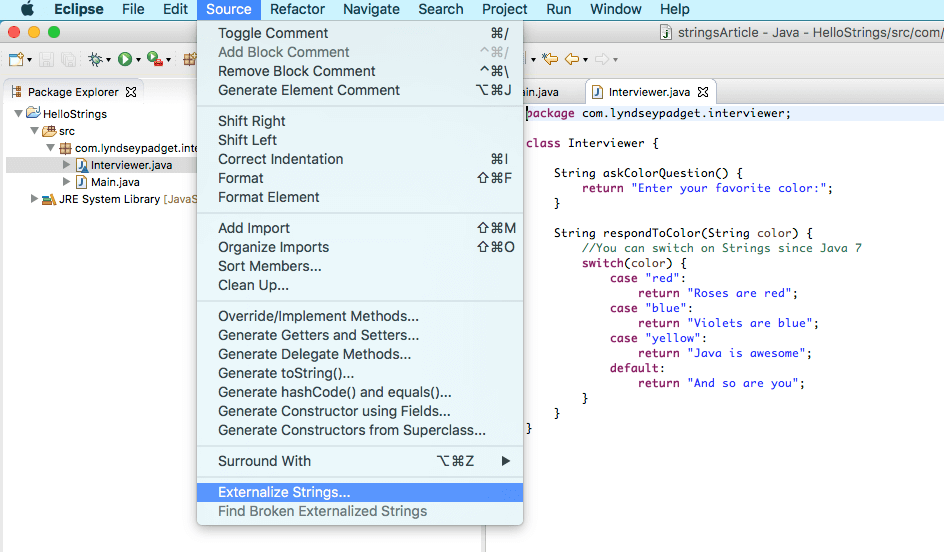Image resolution: width=944 pixels, height=552 pixels.
Task: Expand the JRE System Library node
Action: [34, 199]
